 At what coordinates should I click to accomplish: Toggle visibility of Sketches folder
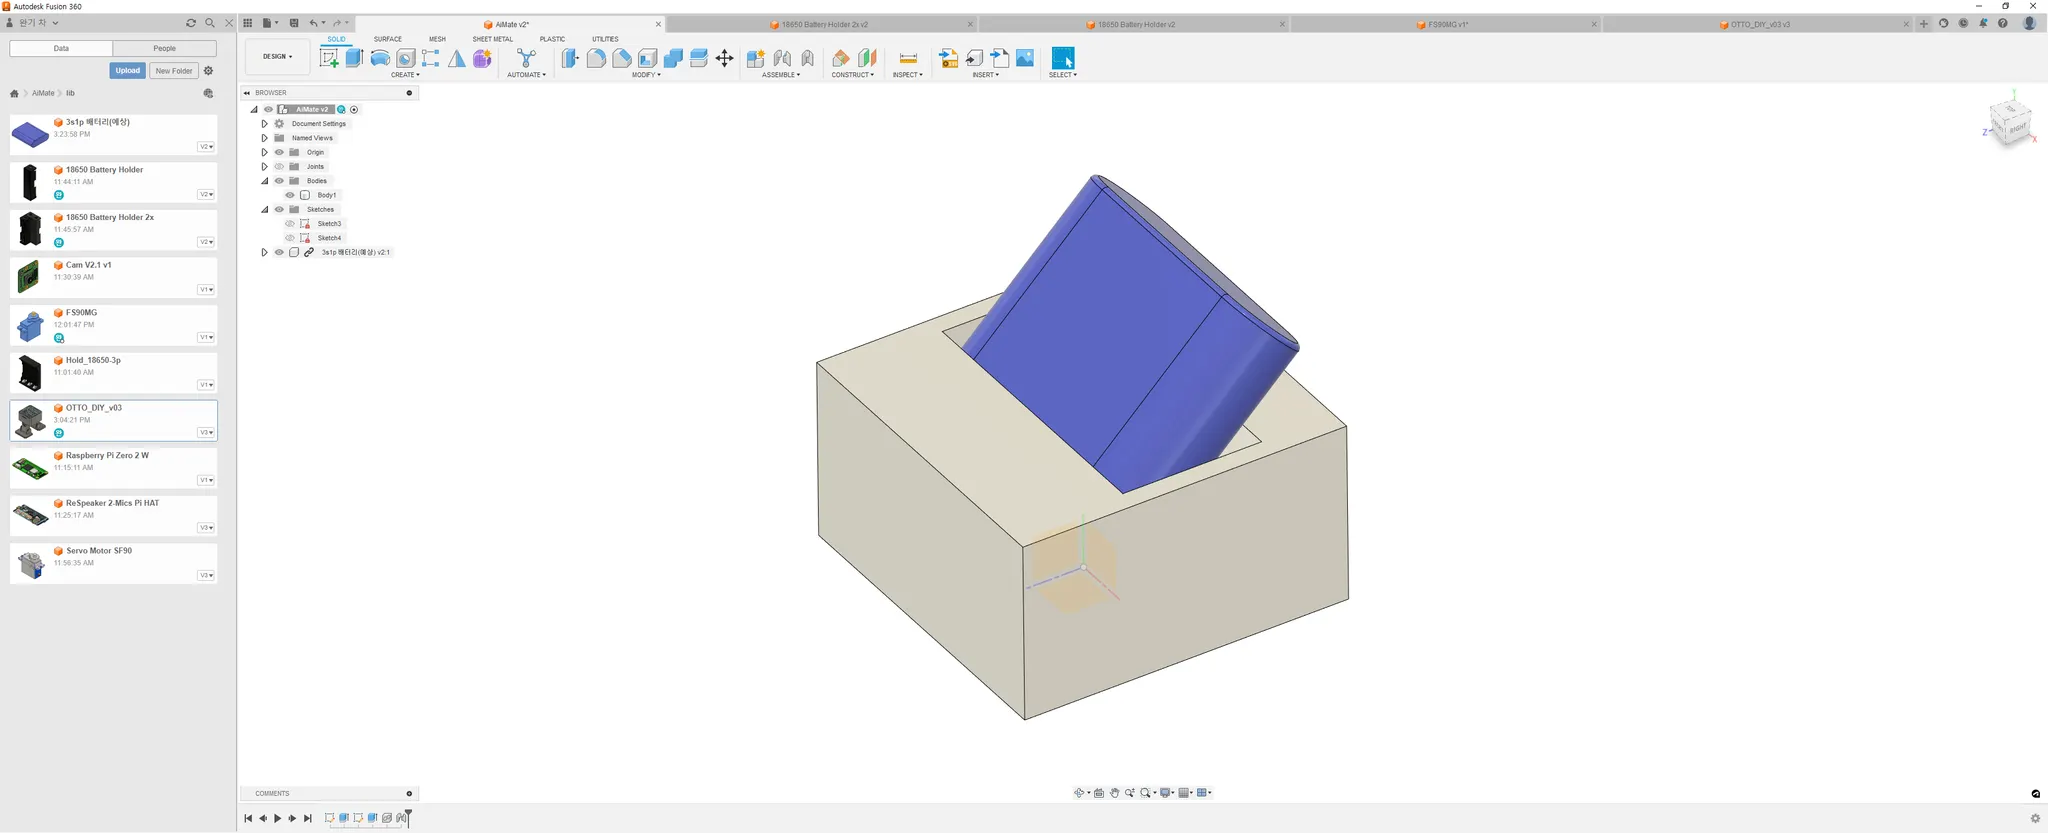tap(280, 210)
